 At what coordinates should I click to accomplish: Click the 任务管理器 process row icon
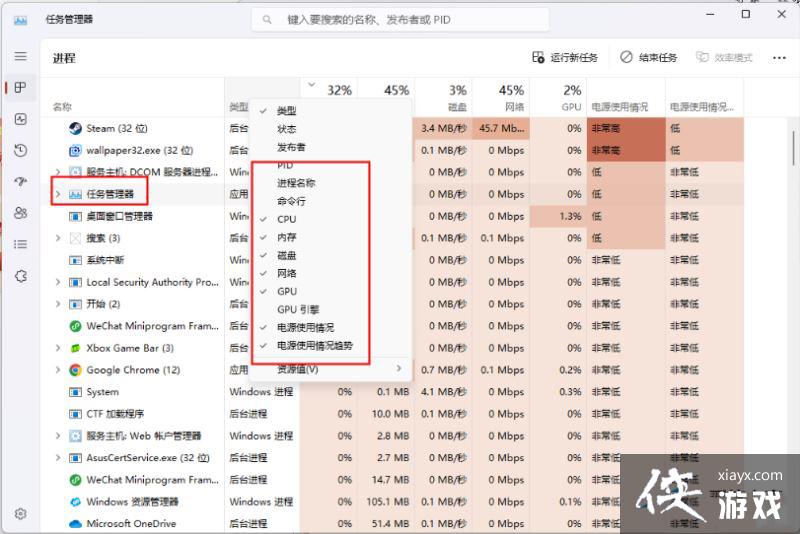pyautogui.click(x=75, y=194)
